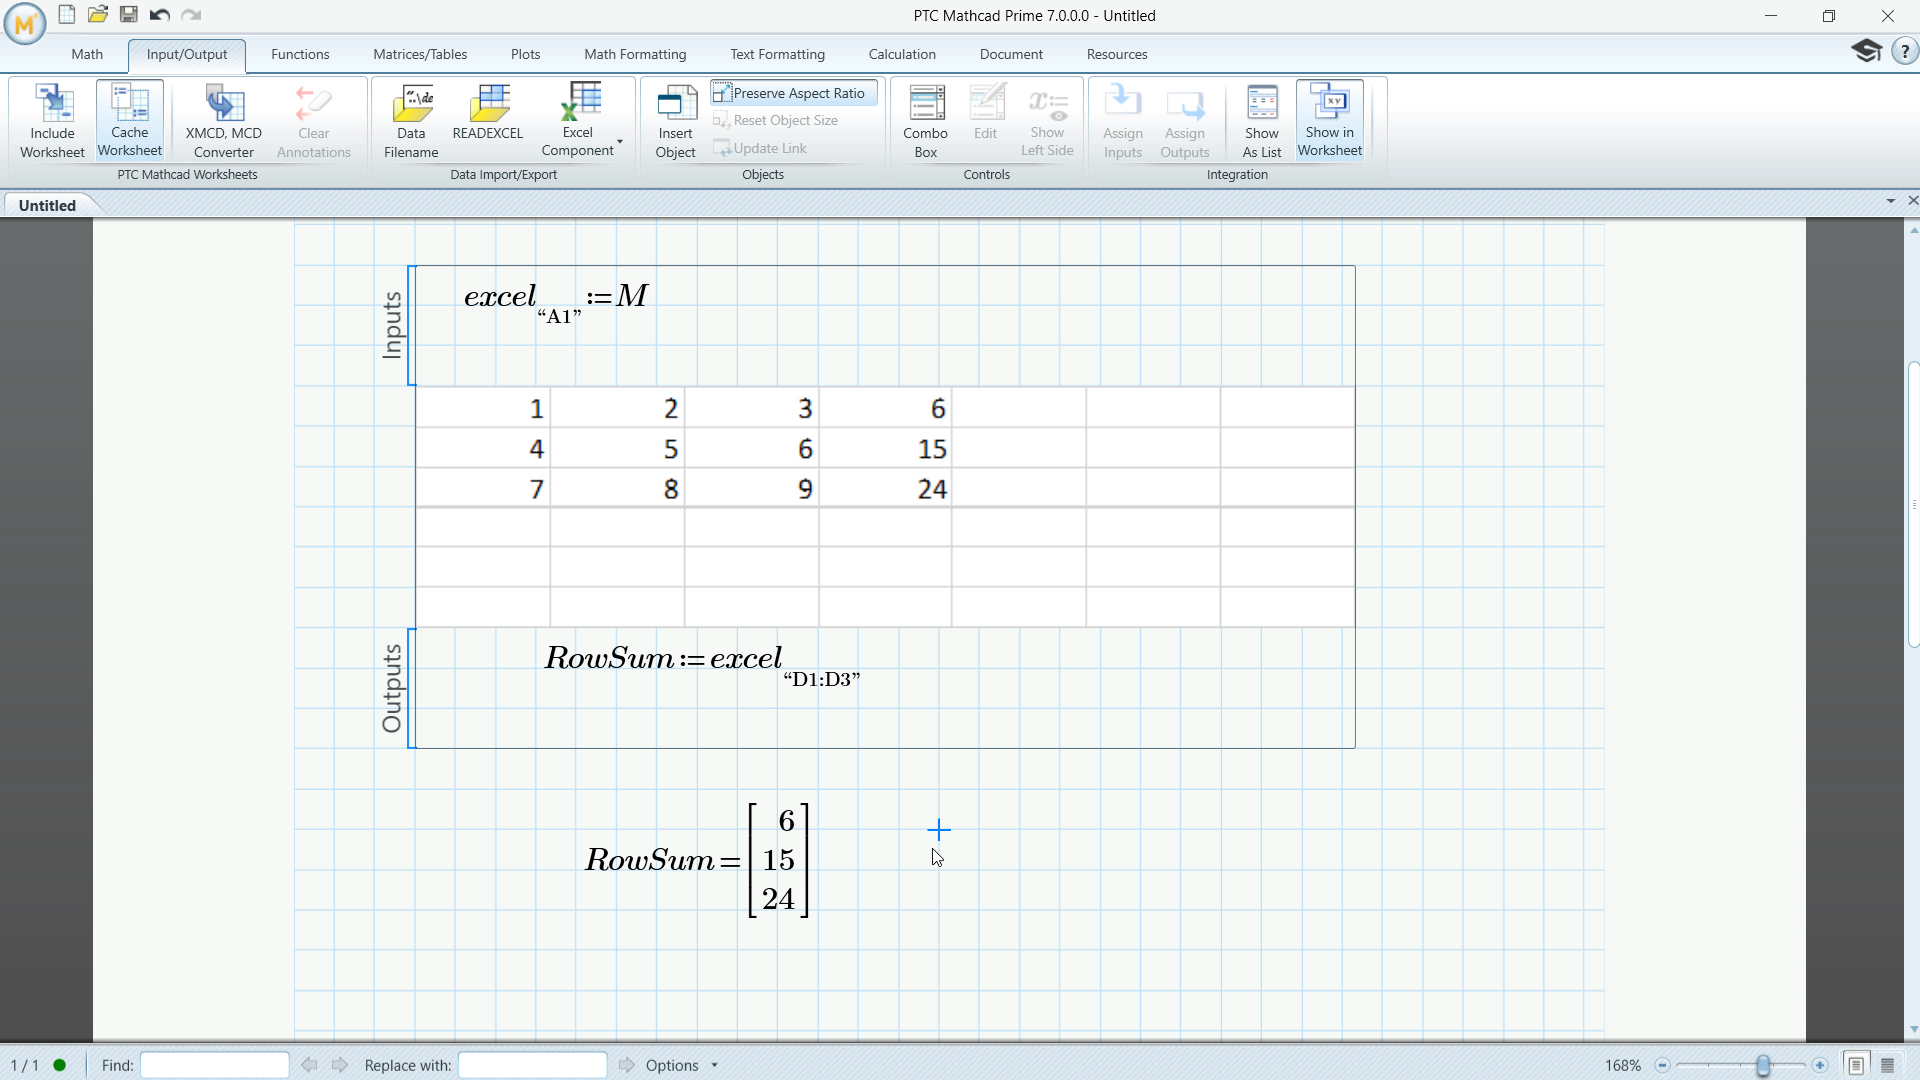
Task: Insert the READEXCEL function
Action: (x=488, y=112)
